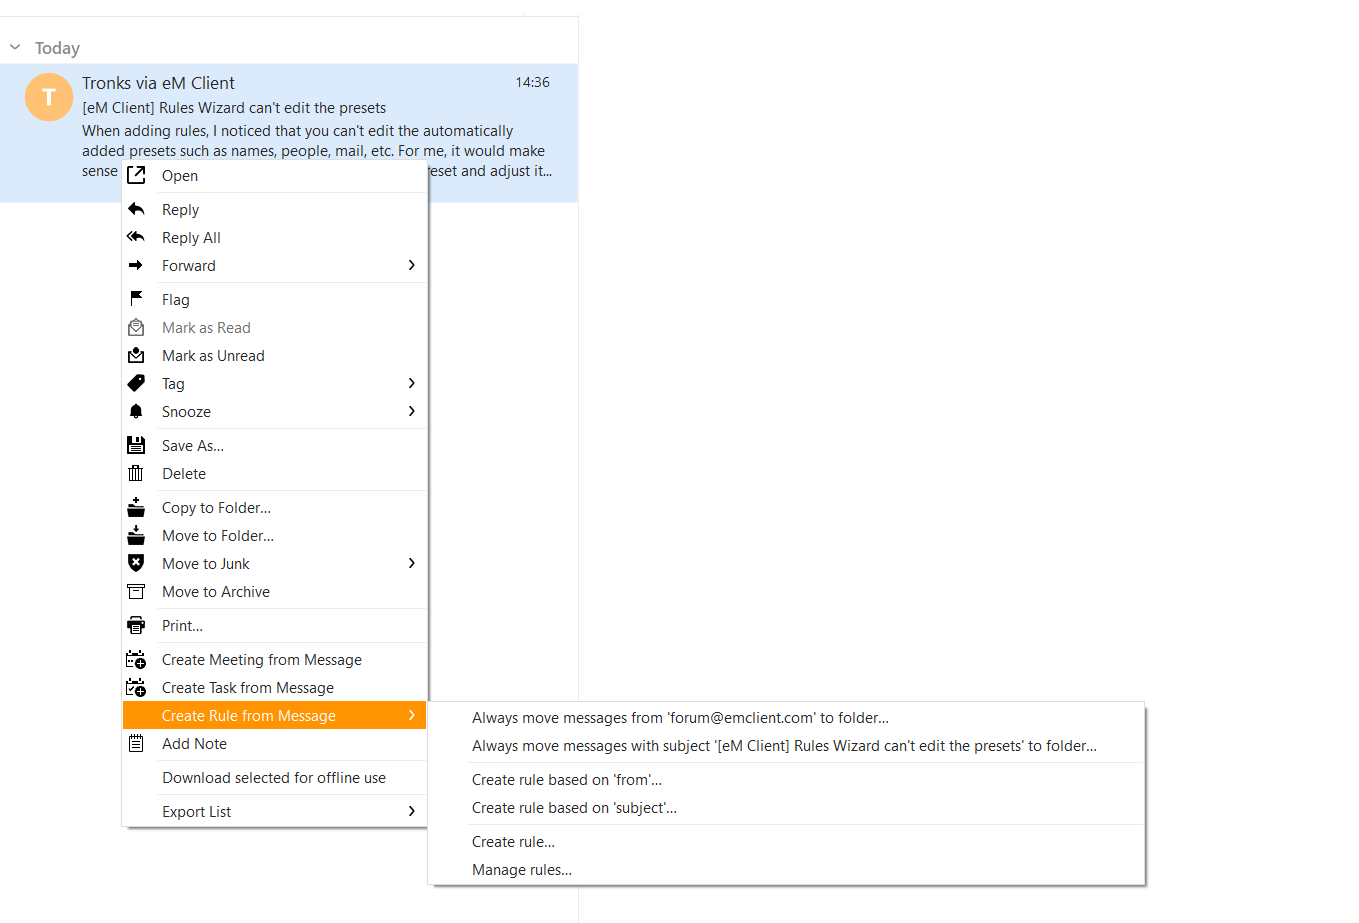The width and height of the screenshot is (1359, 923).
Task: Choose Save As... menu entry
Action: (x=274, y=446)
